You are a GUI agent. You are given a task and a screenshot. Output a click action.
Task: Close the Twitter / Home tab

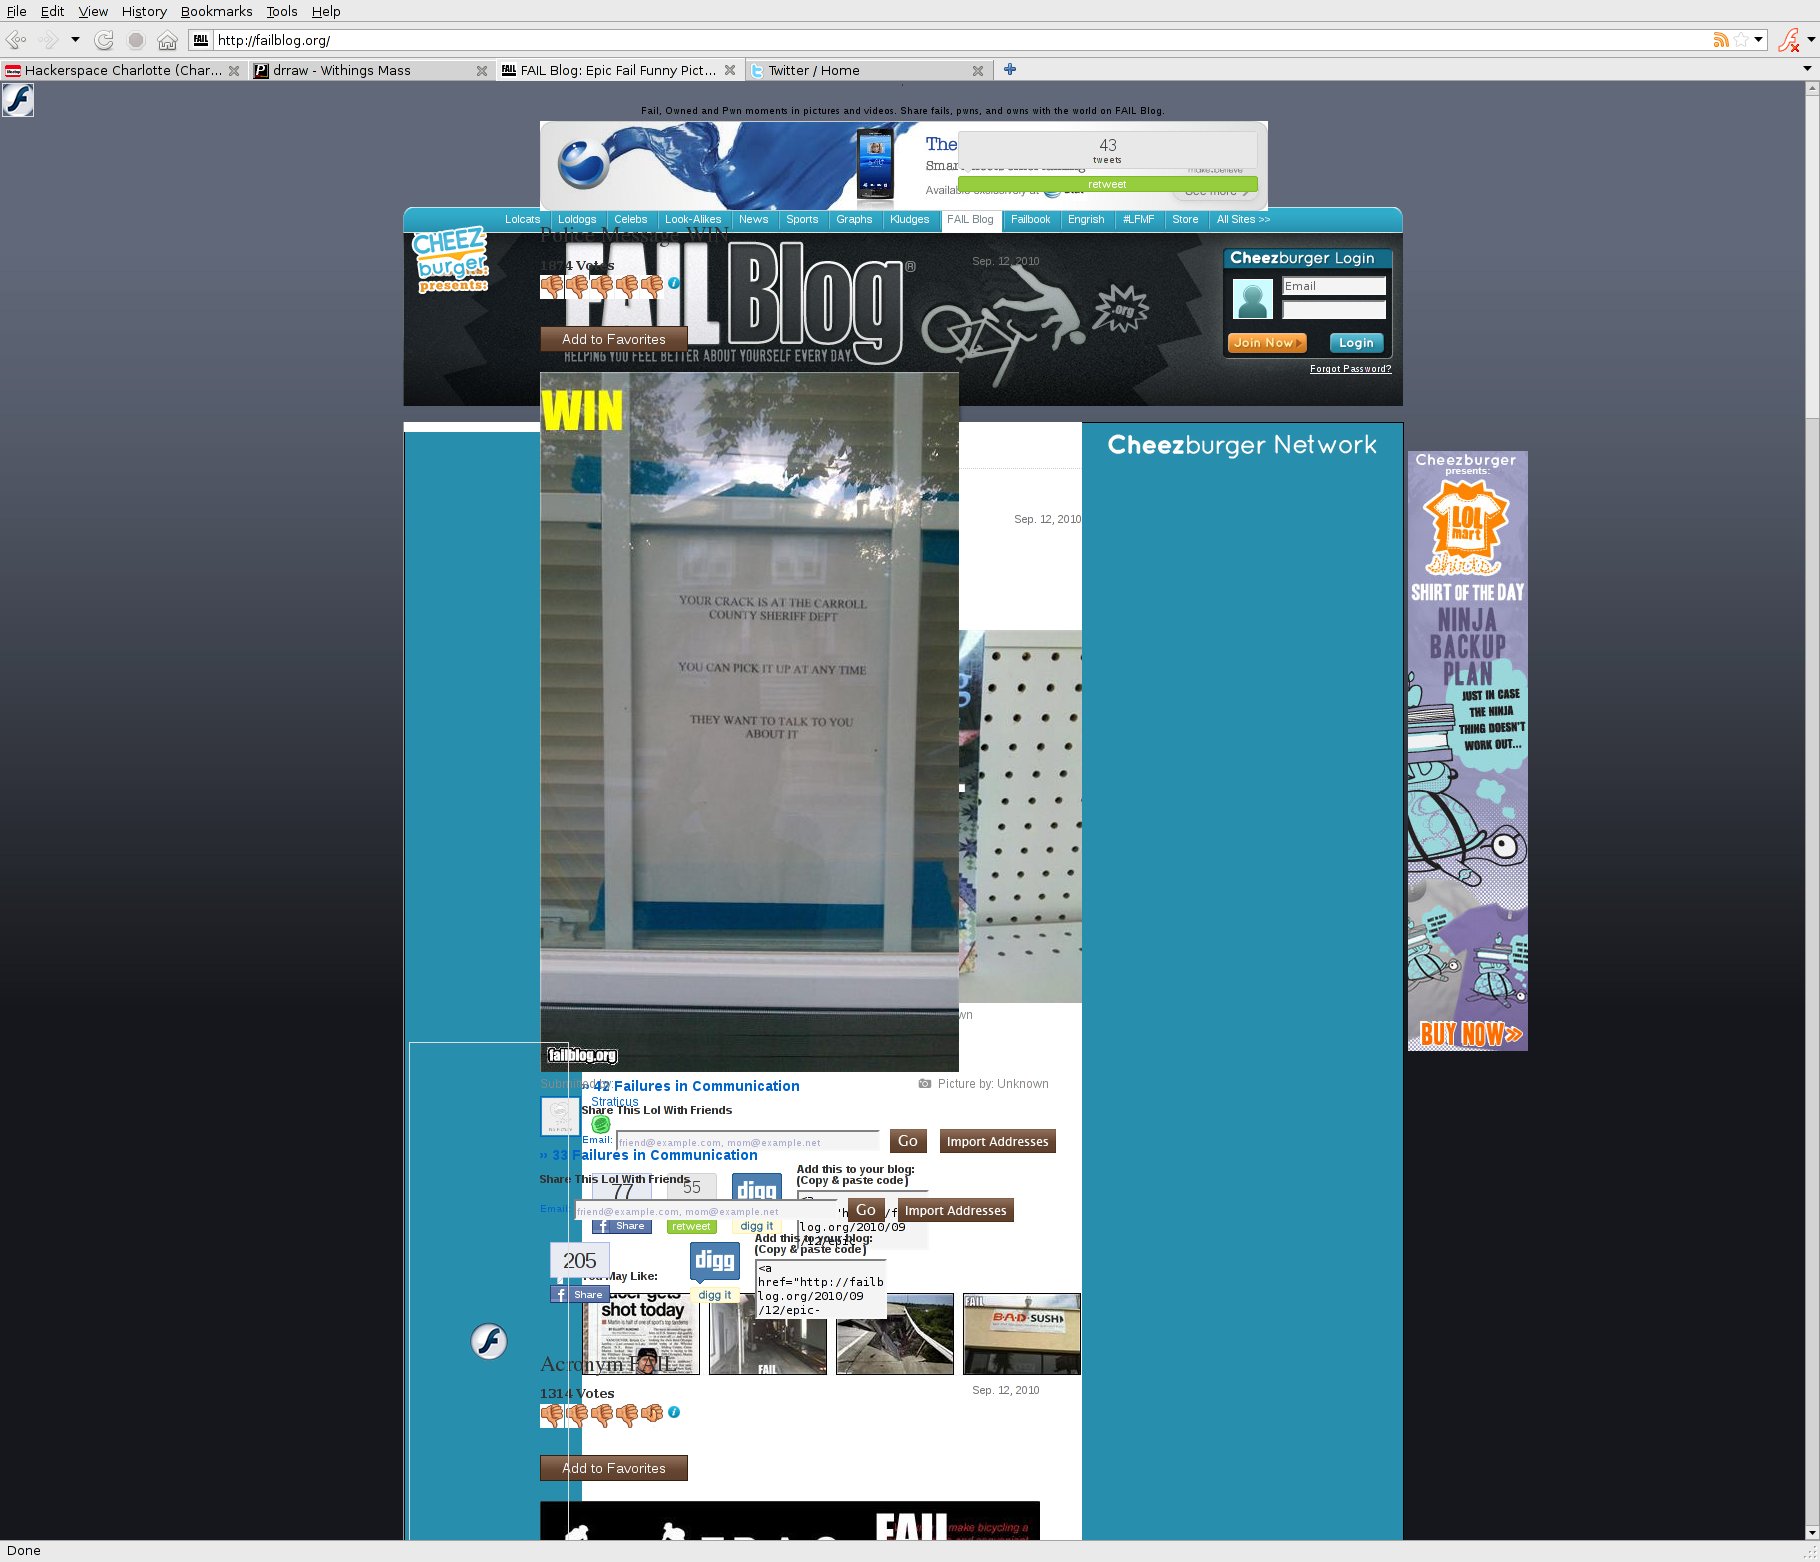click(x=978, y=70)
